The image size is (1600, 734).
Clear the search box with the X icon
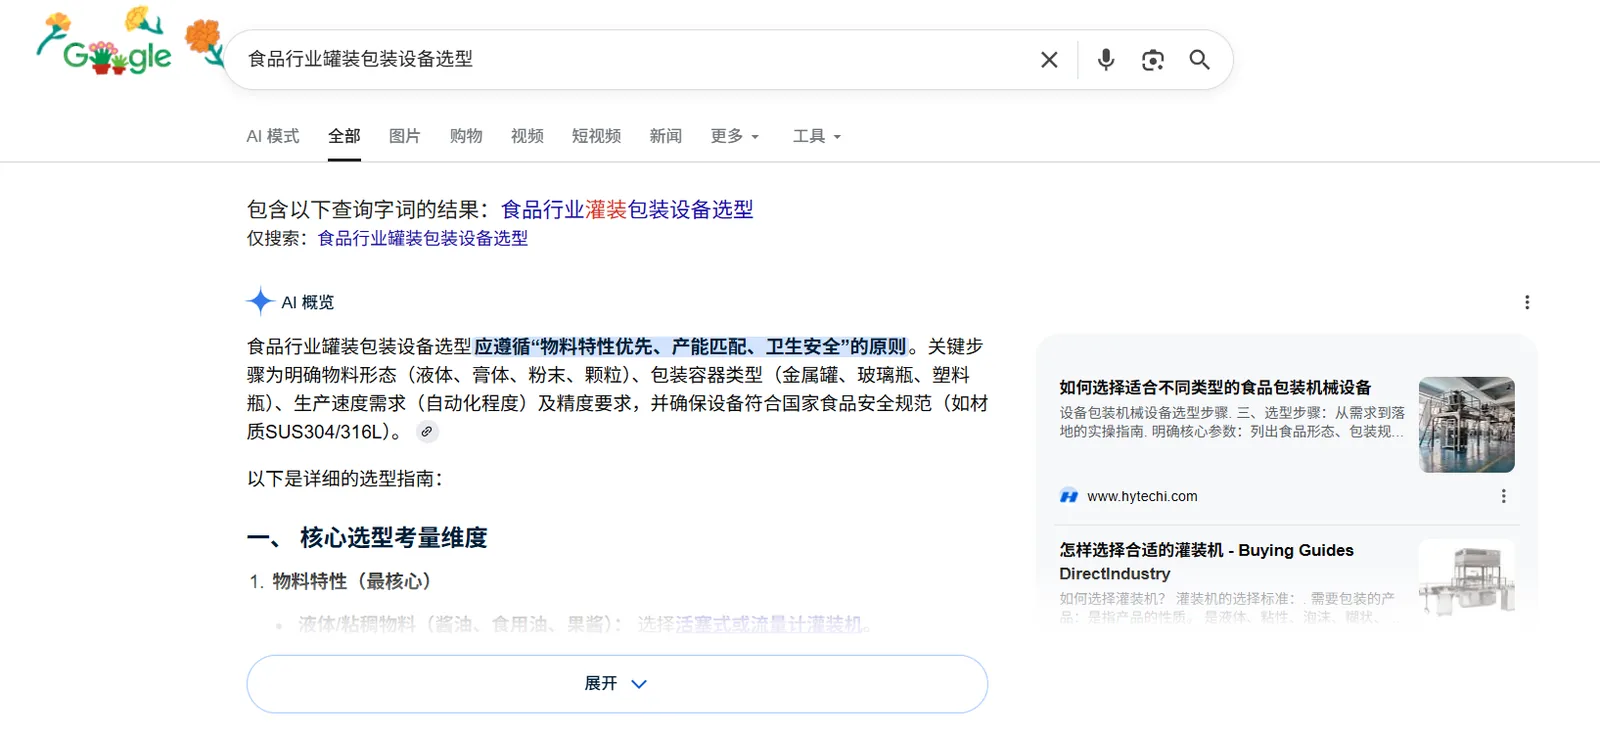point(1049,60)
